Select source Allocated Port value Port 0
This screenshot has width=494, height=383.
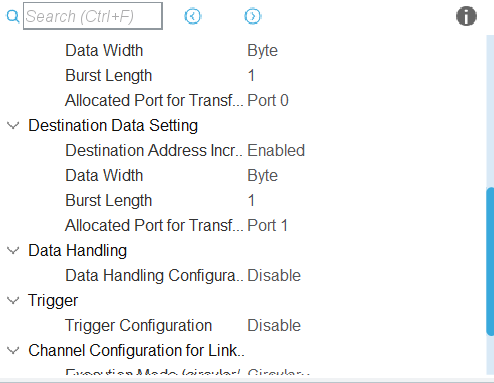(268, 100)
